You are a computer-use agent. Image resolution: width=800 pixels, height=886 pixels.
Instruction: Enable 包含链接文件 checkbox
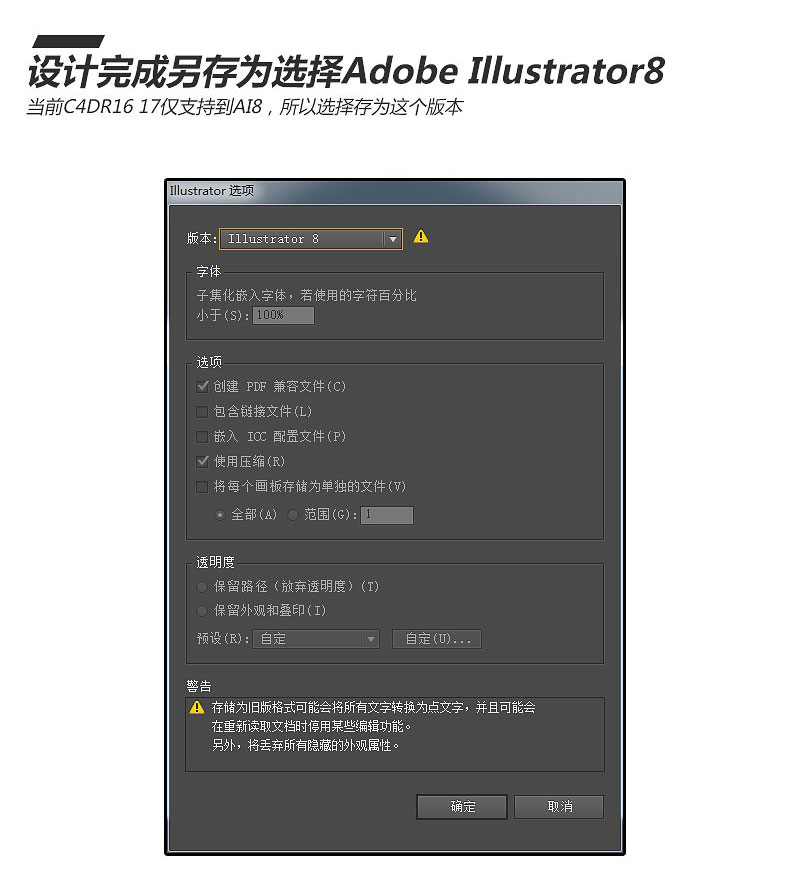[x=202, y=411]
